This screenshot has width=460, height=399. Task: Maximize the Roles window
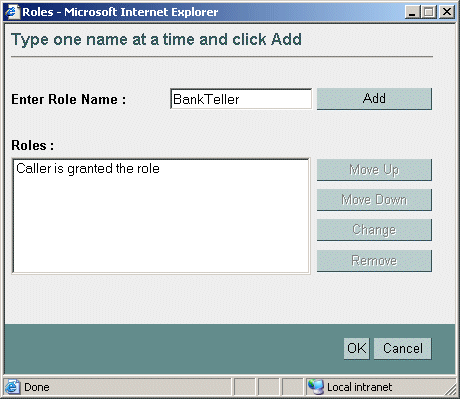tap(429, 12)
